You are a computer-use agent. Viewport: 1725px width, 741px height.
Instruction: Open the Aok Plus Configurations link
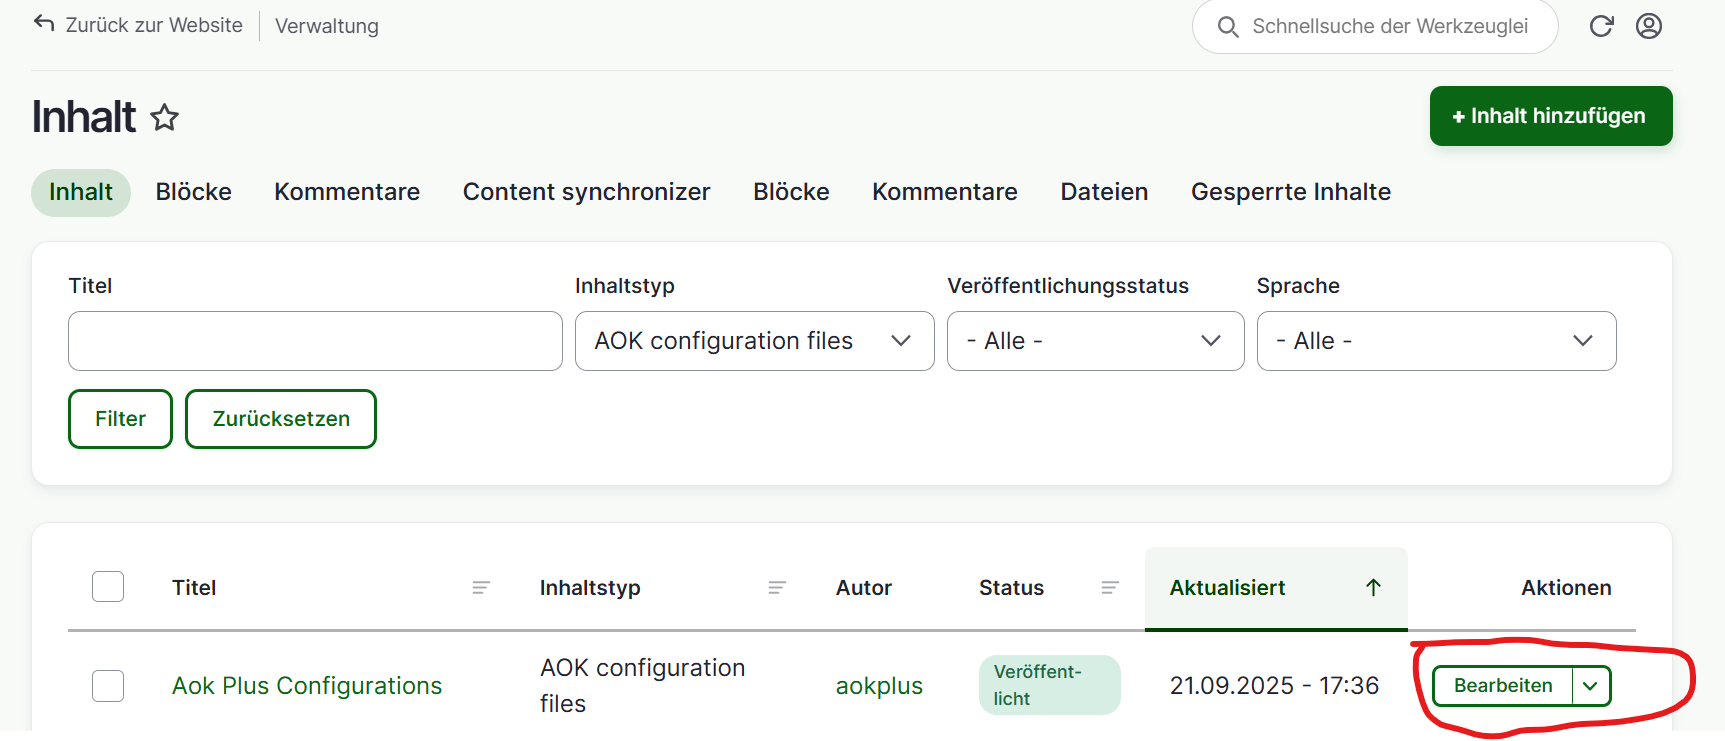click(x=307, y=686)
